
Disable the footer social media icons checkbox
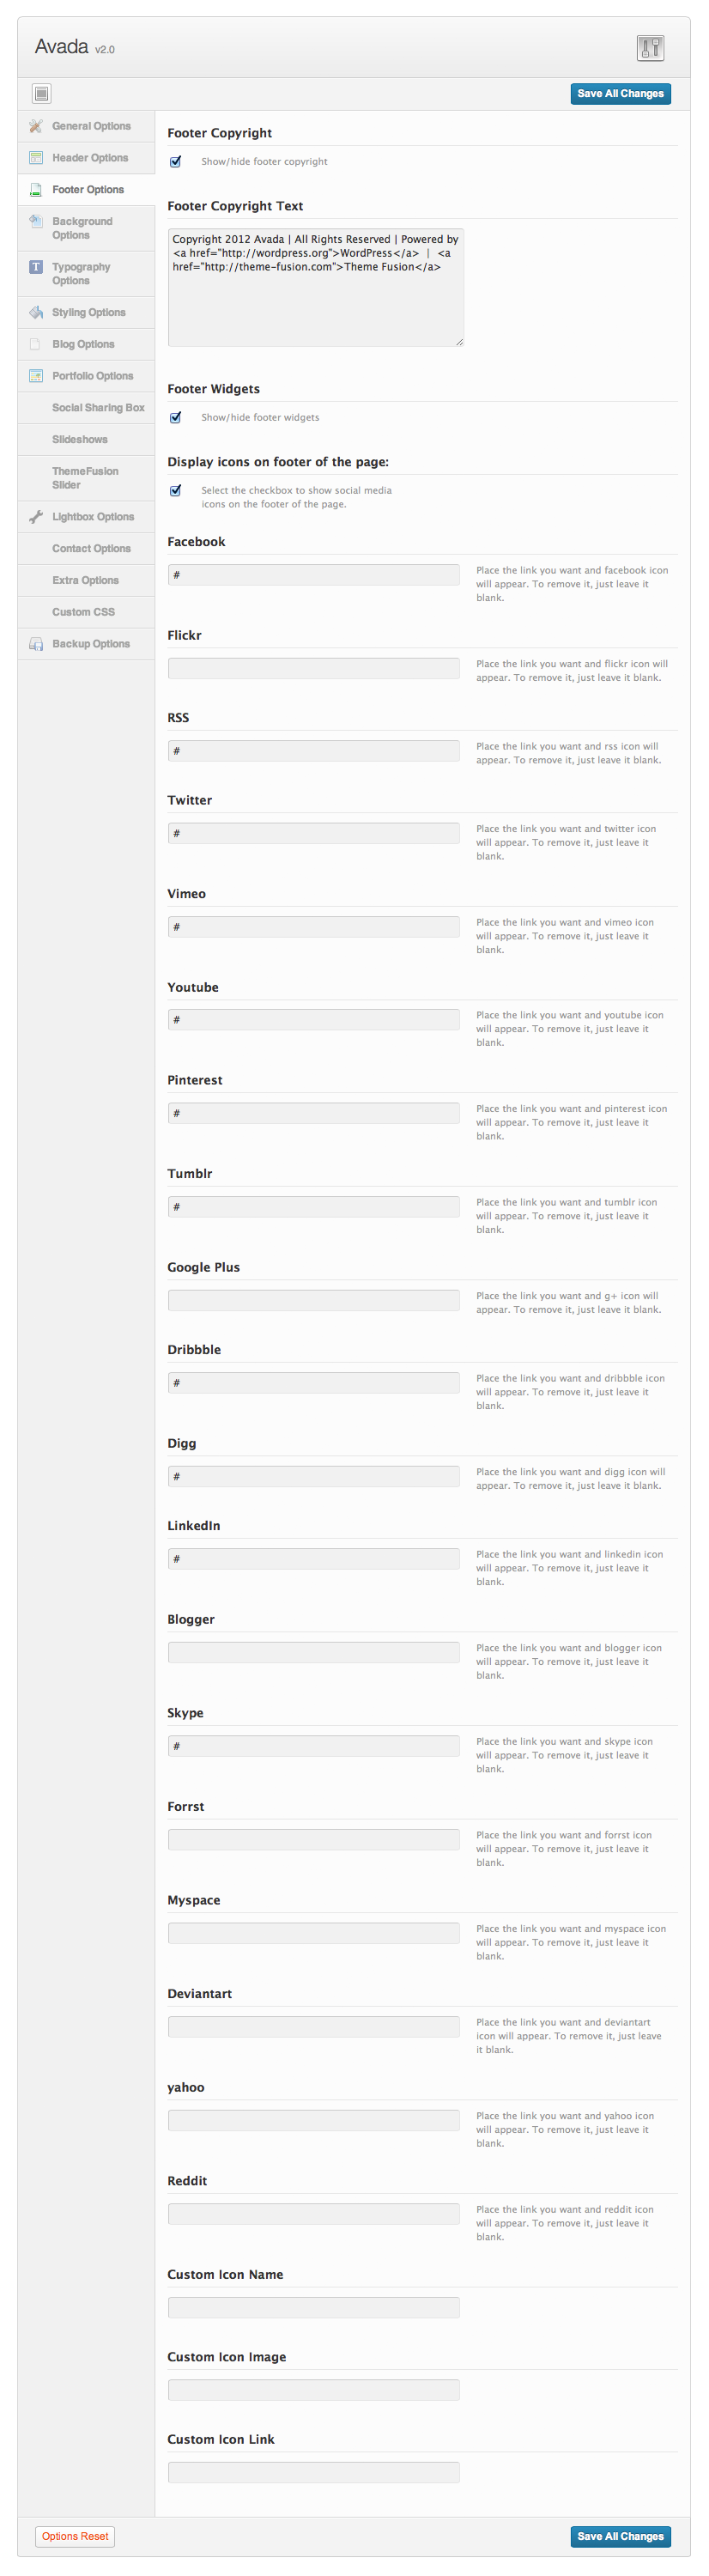pos(176,490)
